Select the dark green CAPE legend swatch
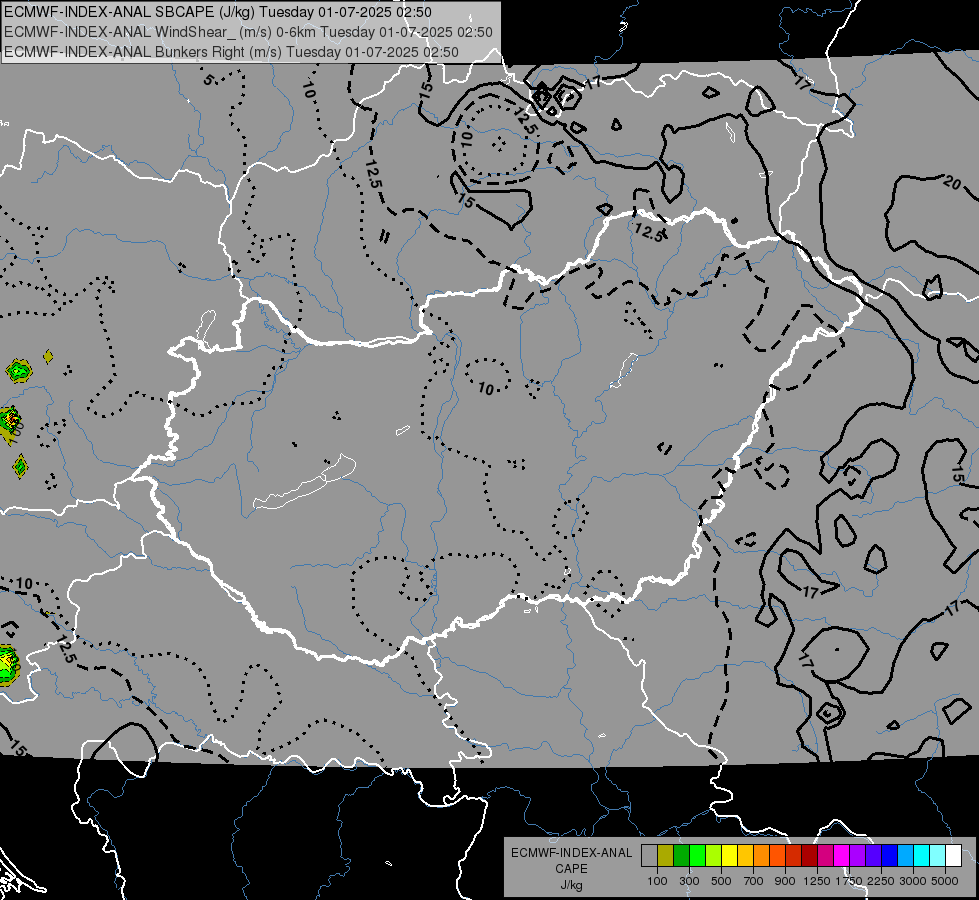 click(x=682, y=855)
